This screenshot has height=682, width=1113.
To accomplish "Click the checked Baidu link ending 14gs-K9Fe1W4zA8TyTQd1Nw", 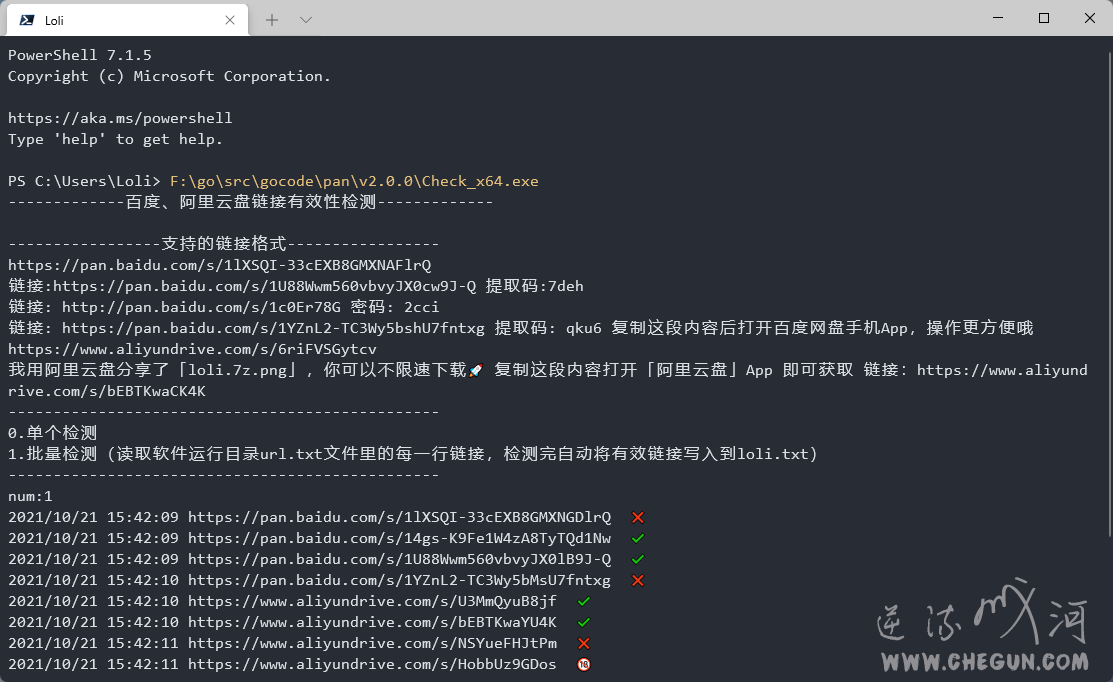I will pyautogui.click(x=400, y=538).
